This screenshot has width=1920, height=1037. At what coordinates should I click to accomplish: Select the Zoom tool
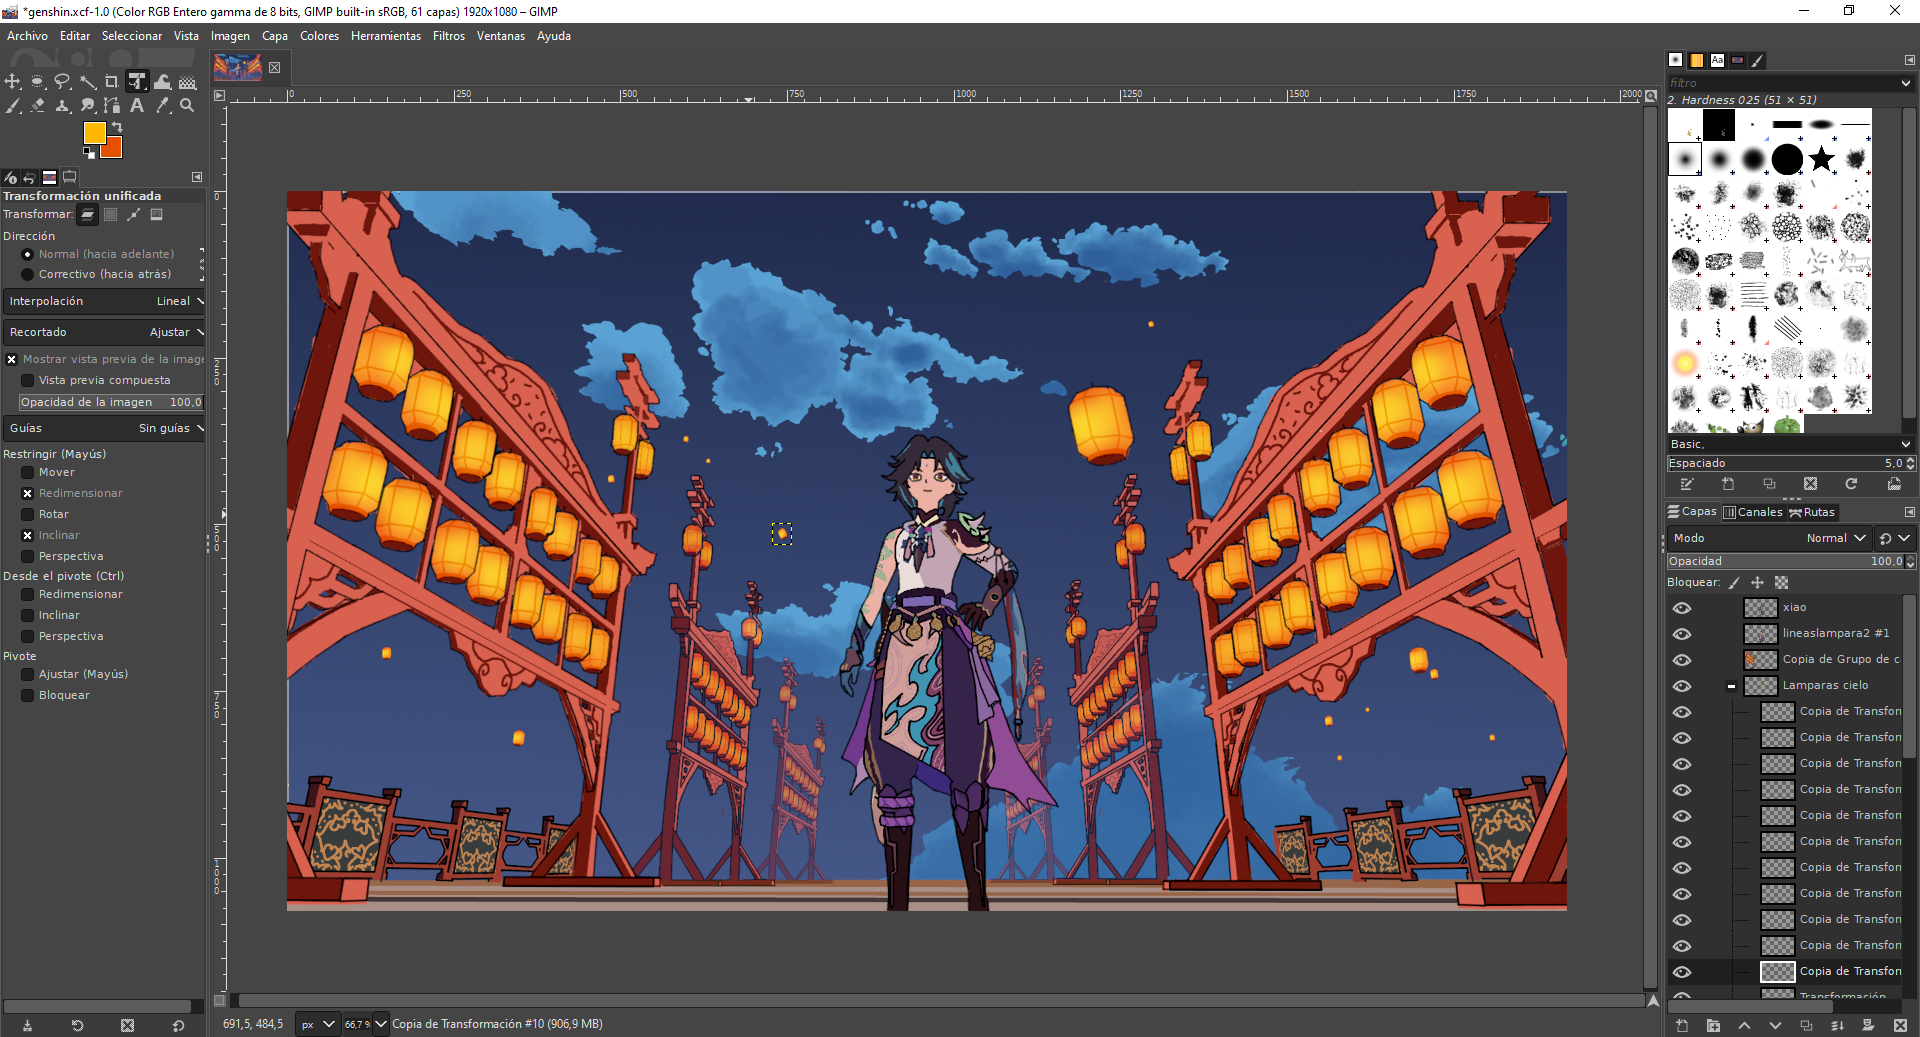(187, 106)
